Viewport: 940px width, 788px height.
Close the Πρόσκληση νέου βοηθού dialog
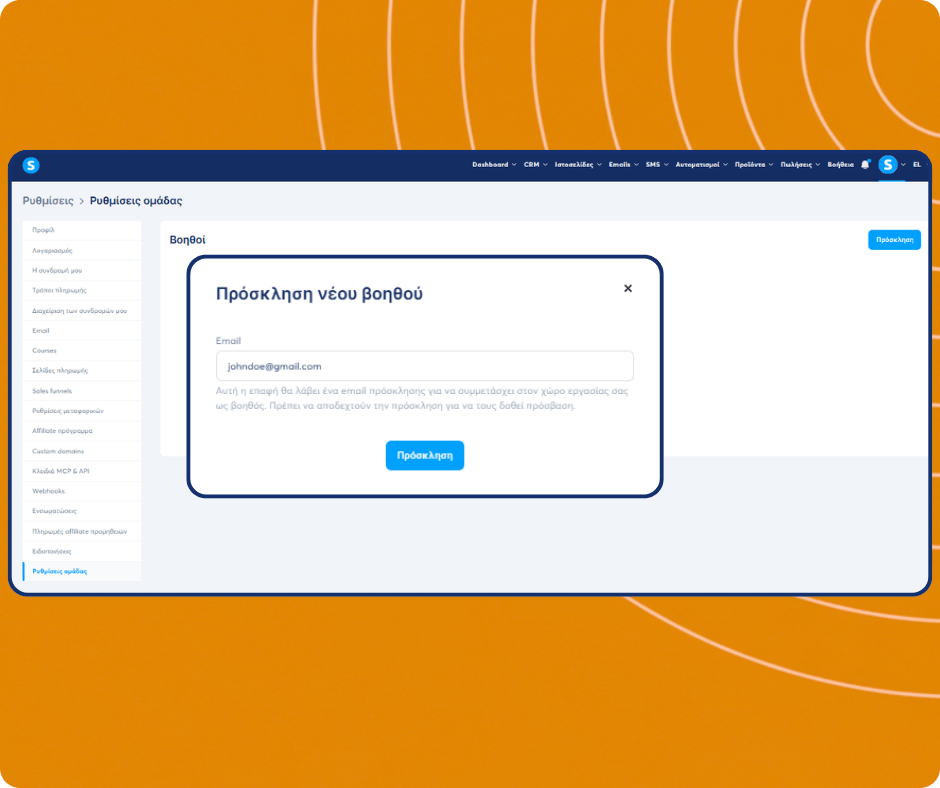tap(628, 288)
